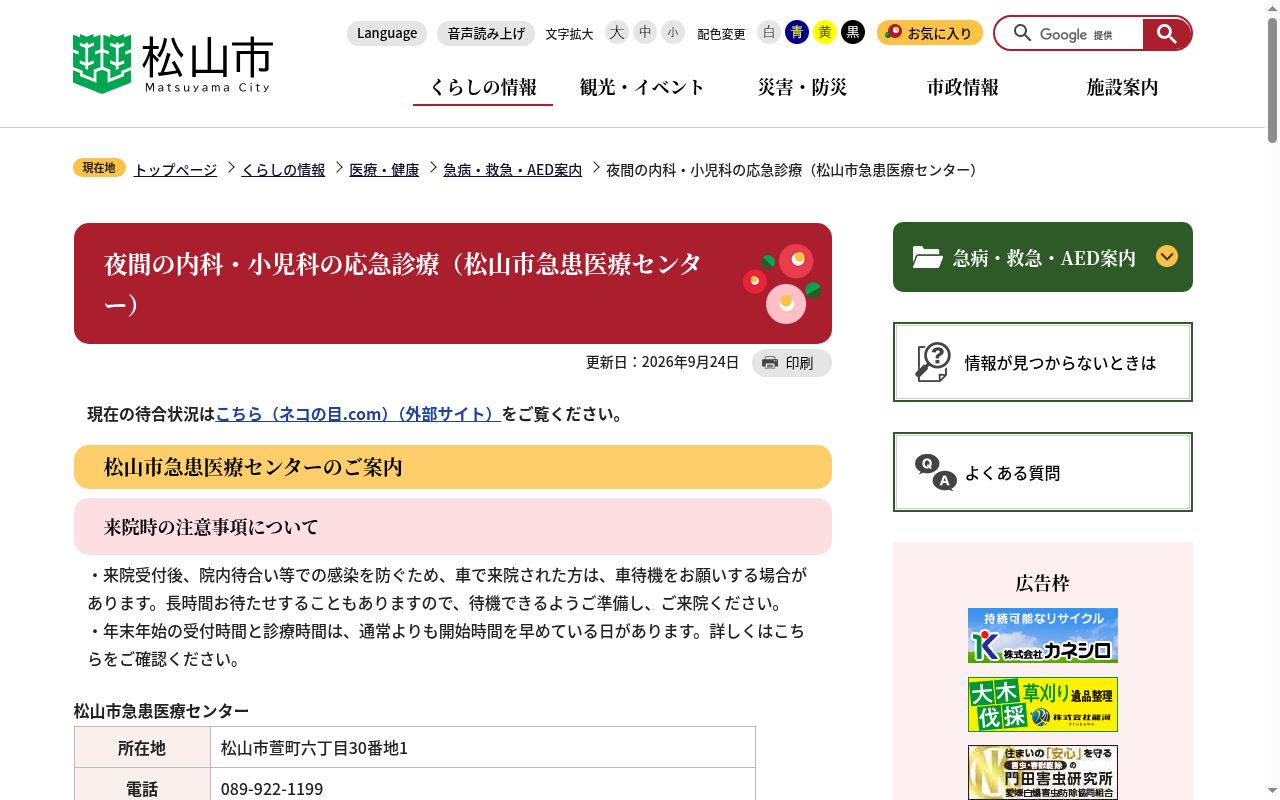This screenshot has width=1280, height=800.
Task: Open 情報が見つからないときは link
Action: click(x=1043, y=362)
